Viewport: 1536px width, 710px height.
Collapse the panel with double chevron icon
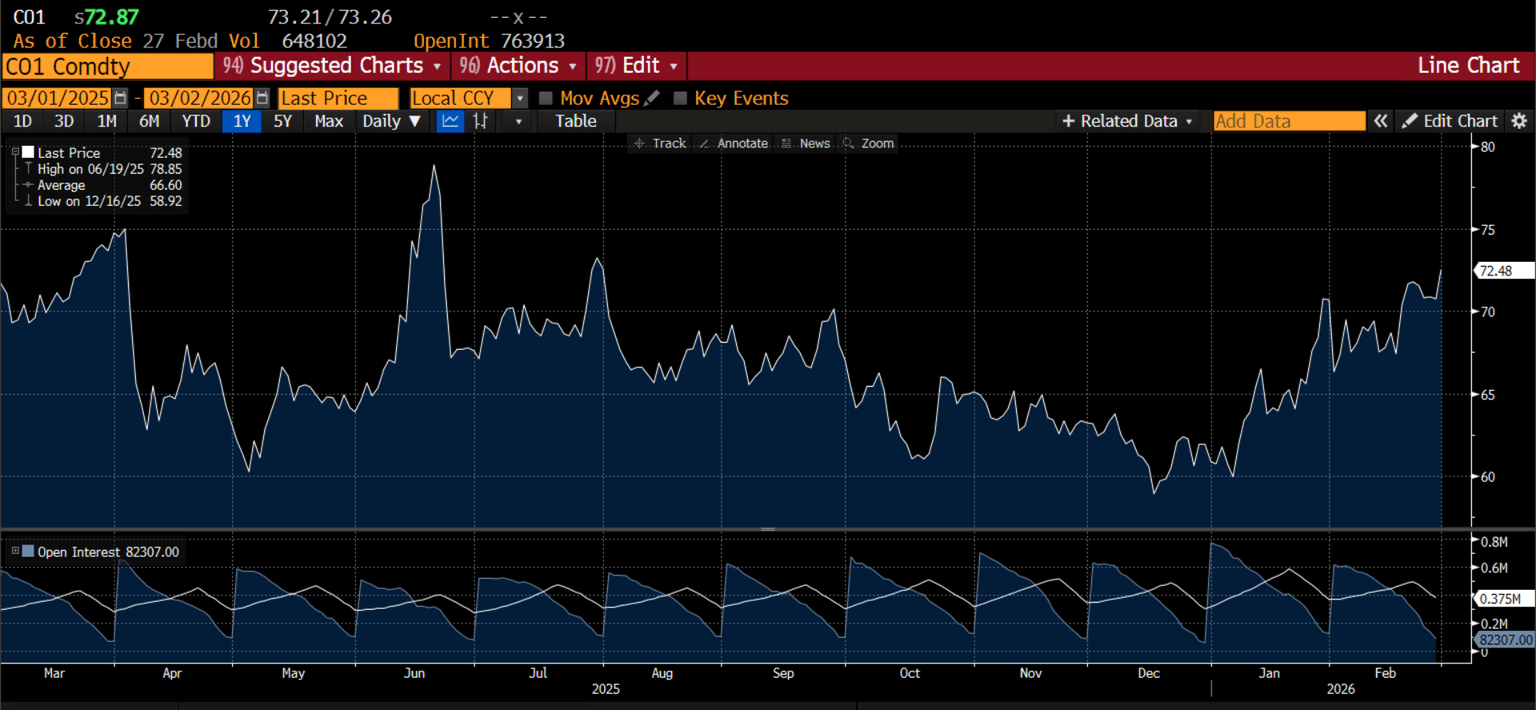(x=1381, y=121)
